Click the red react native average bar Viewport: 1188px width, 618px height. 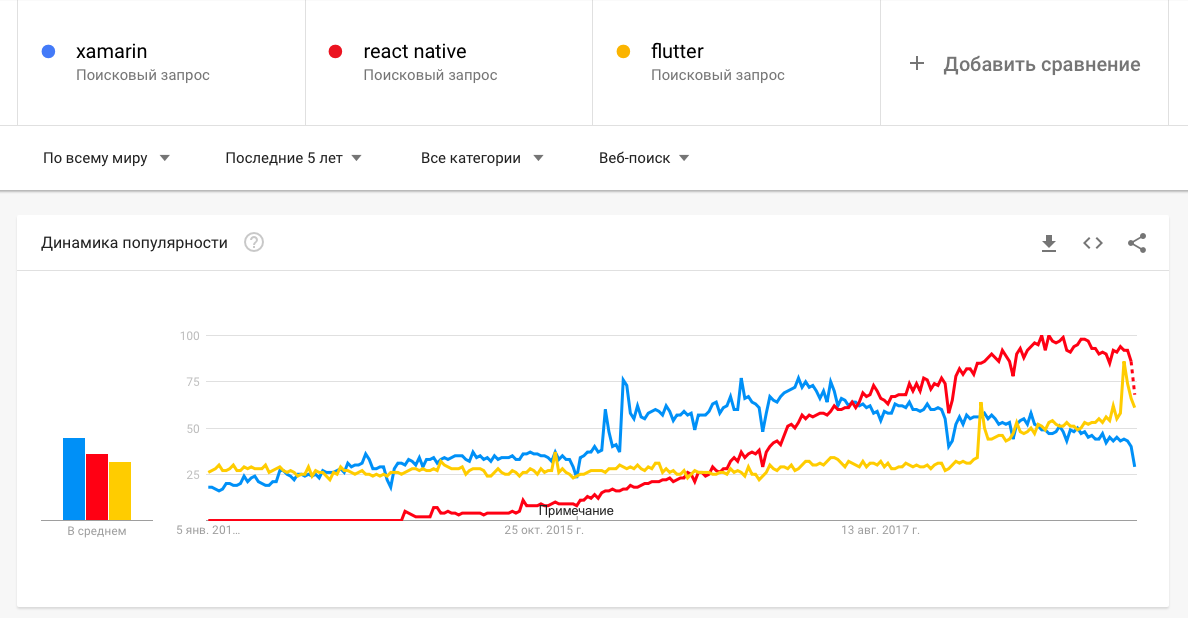point(97,487)
